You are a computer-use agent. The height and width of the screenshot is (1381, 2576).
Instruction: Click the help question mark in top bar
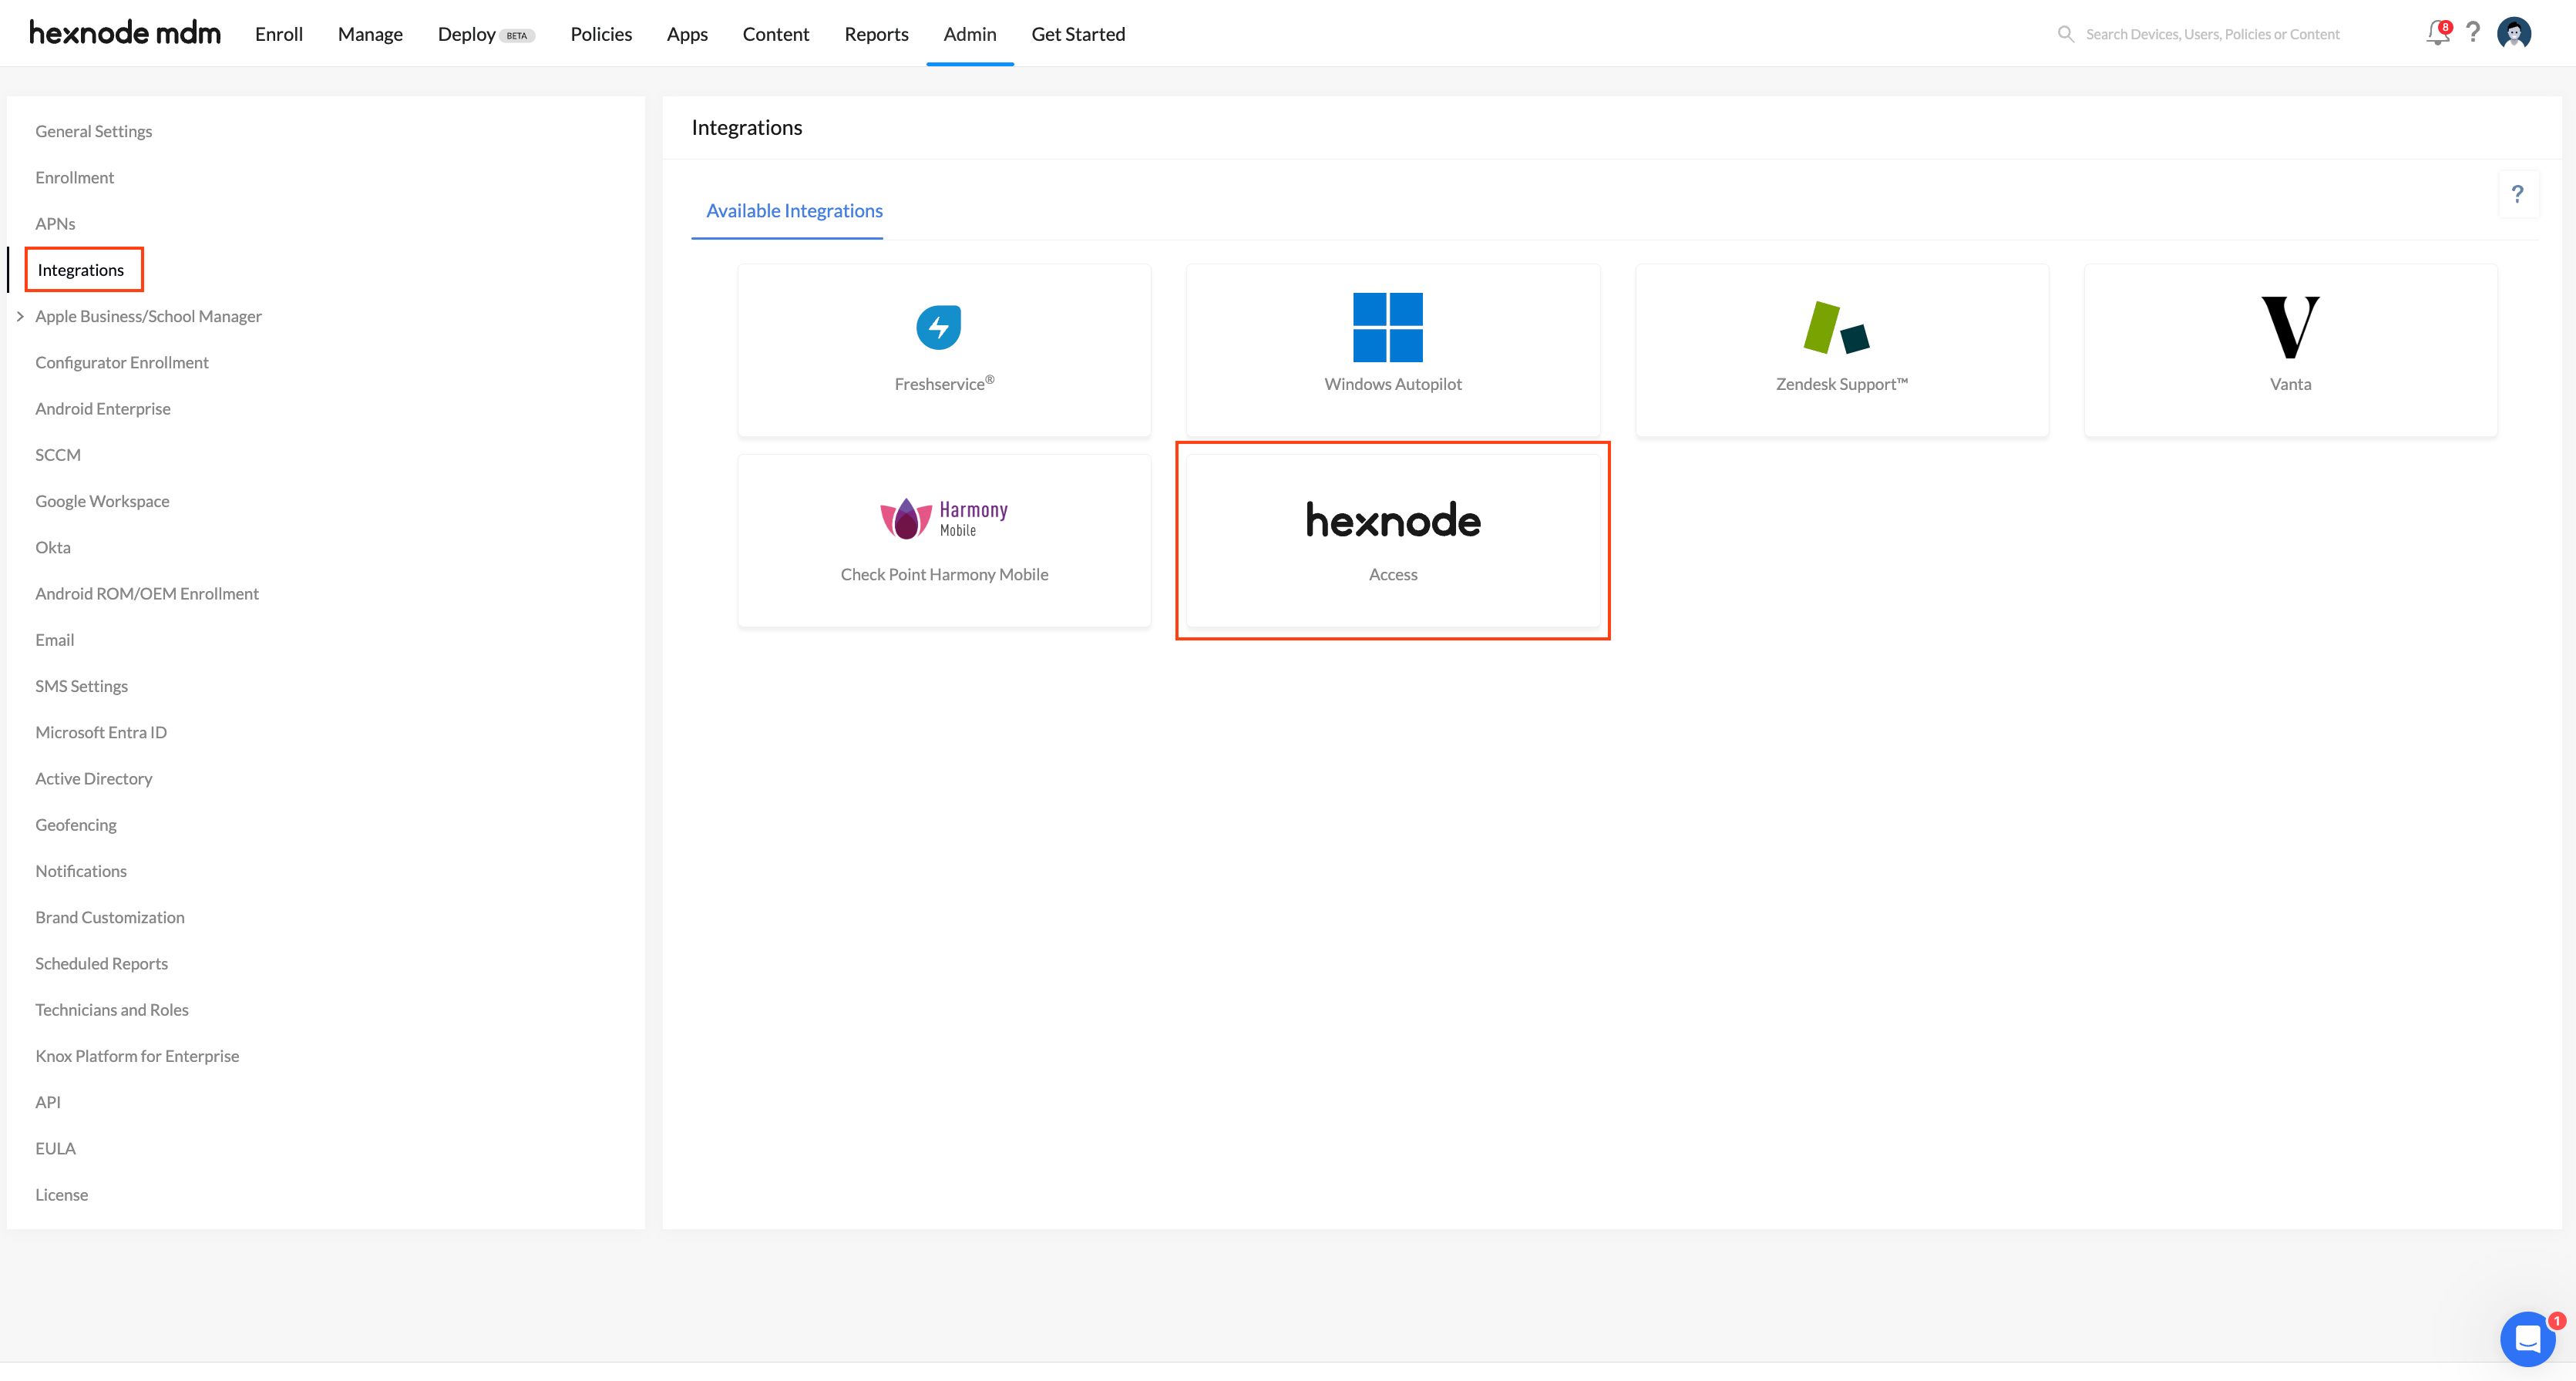point(2473,33)
